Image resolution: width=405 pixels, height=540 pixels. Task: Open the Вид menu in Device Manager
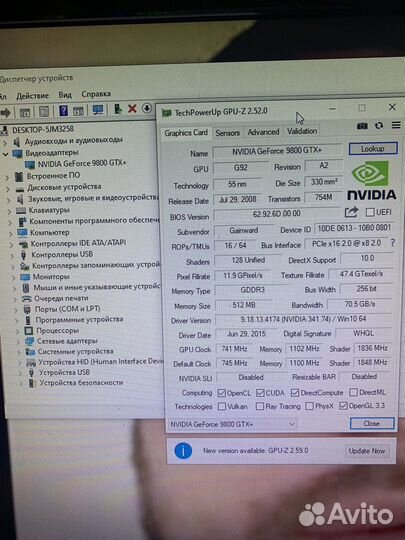pyautogui.click(x=65, y=95)
